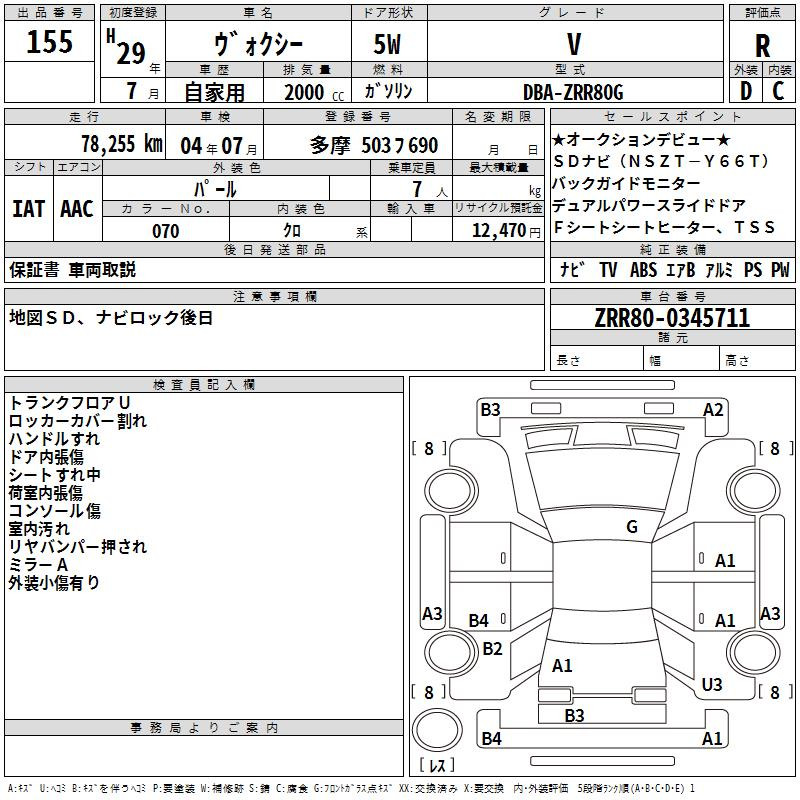
Task: Click the B2 damage mark on diagram
Action: (492, 649)
